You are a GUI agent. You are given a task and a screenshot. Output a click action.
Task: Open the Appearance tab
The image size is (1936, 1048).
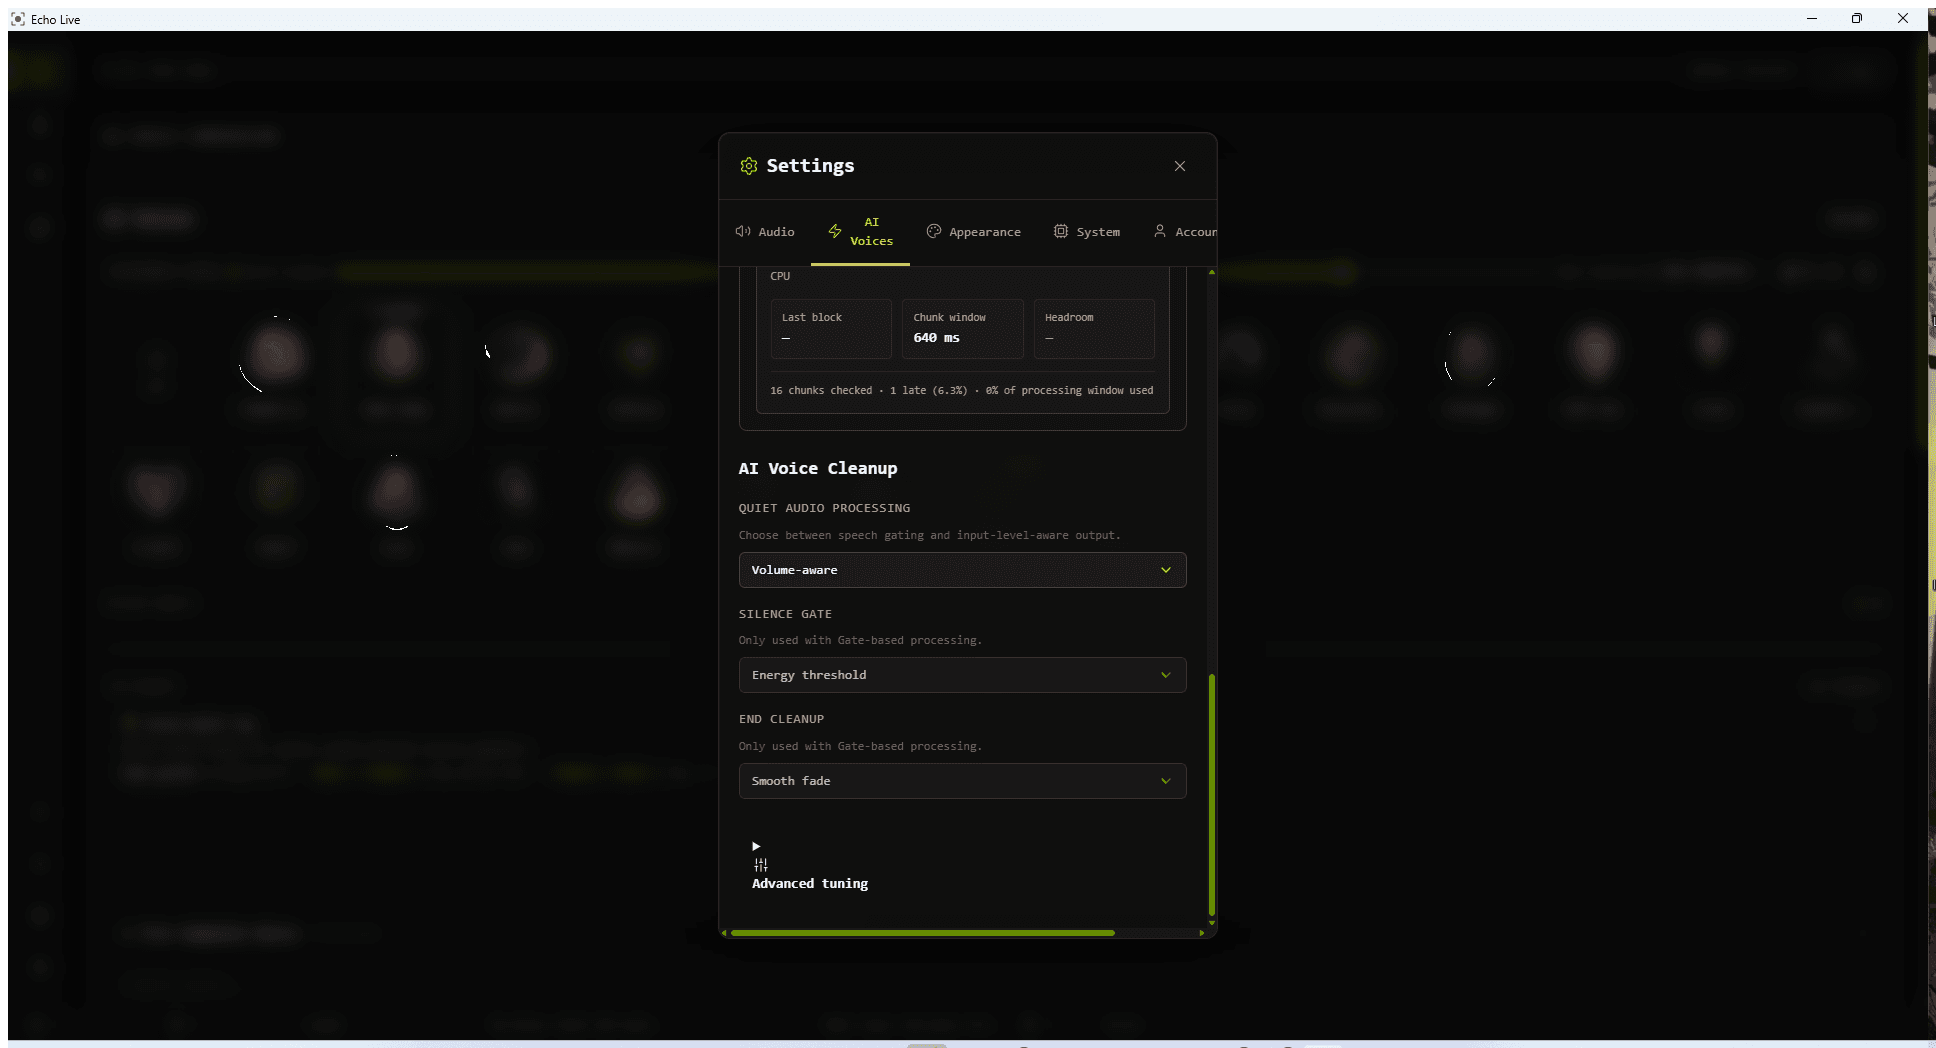[974, 232]
